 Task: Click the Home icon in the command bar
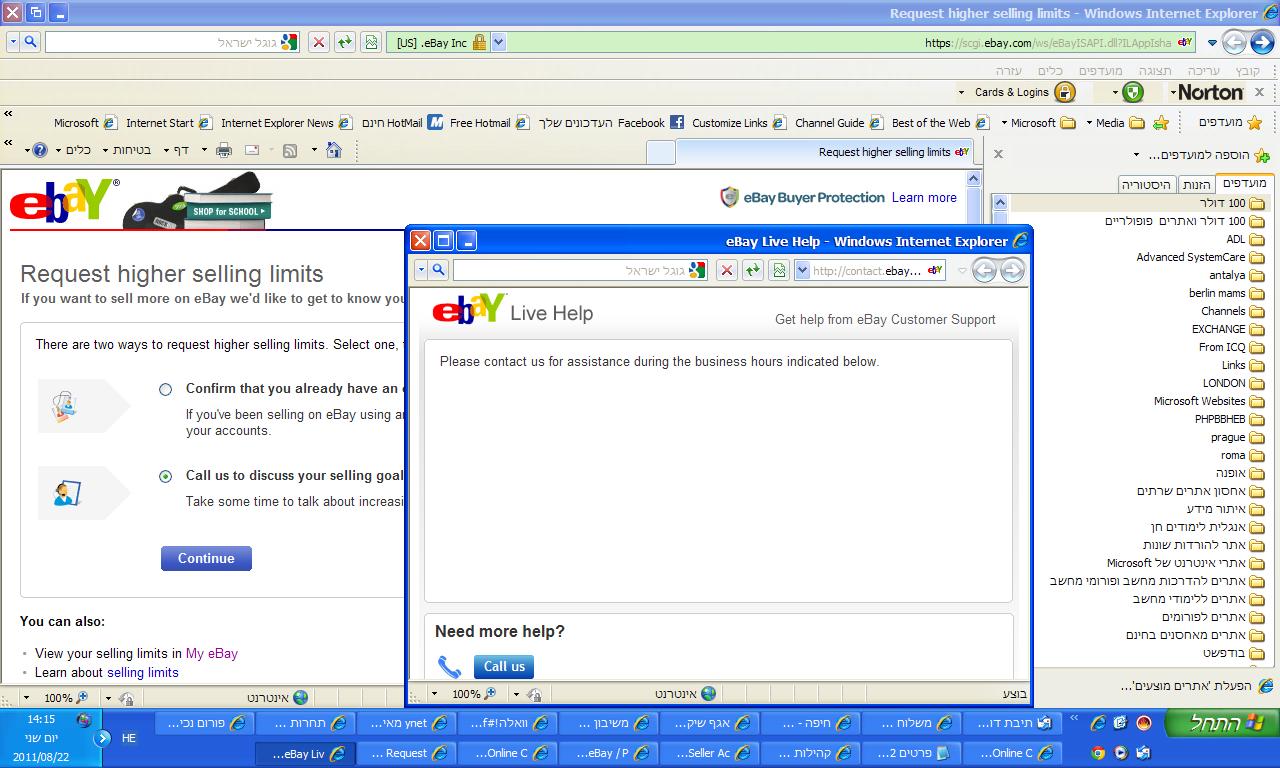click(334, 150)
